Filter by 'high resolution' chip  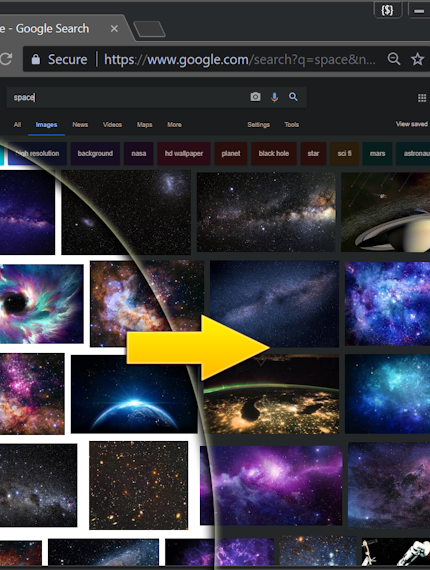[37, 153]
